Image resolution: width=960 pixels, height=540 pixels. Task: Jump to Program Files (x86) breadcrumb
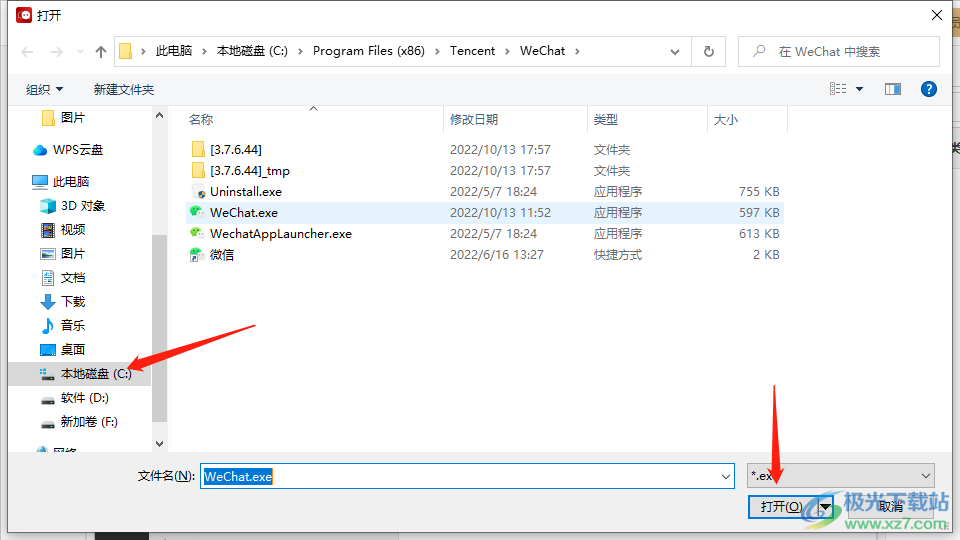pos(369,51)
